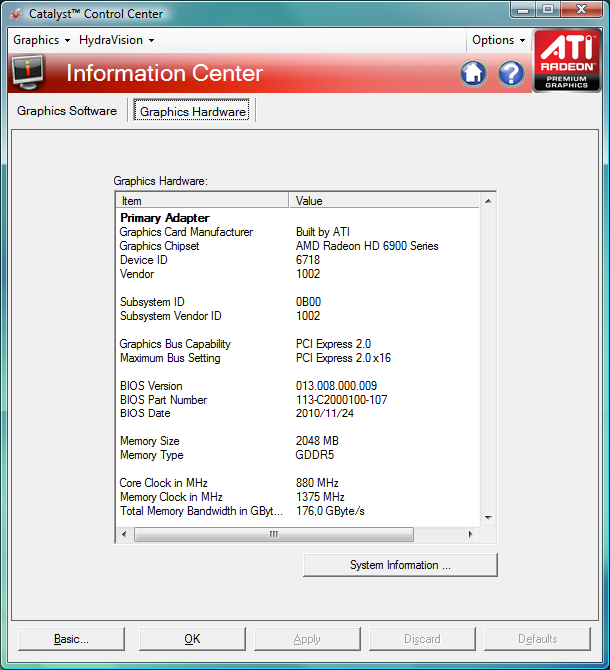Image resolution: width=610 pixels, height=670 pixels.
Task: Open the Options dropdown menu
Action: (x=499, y=40)
